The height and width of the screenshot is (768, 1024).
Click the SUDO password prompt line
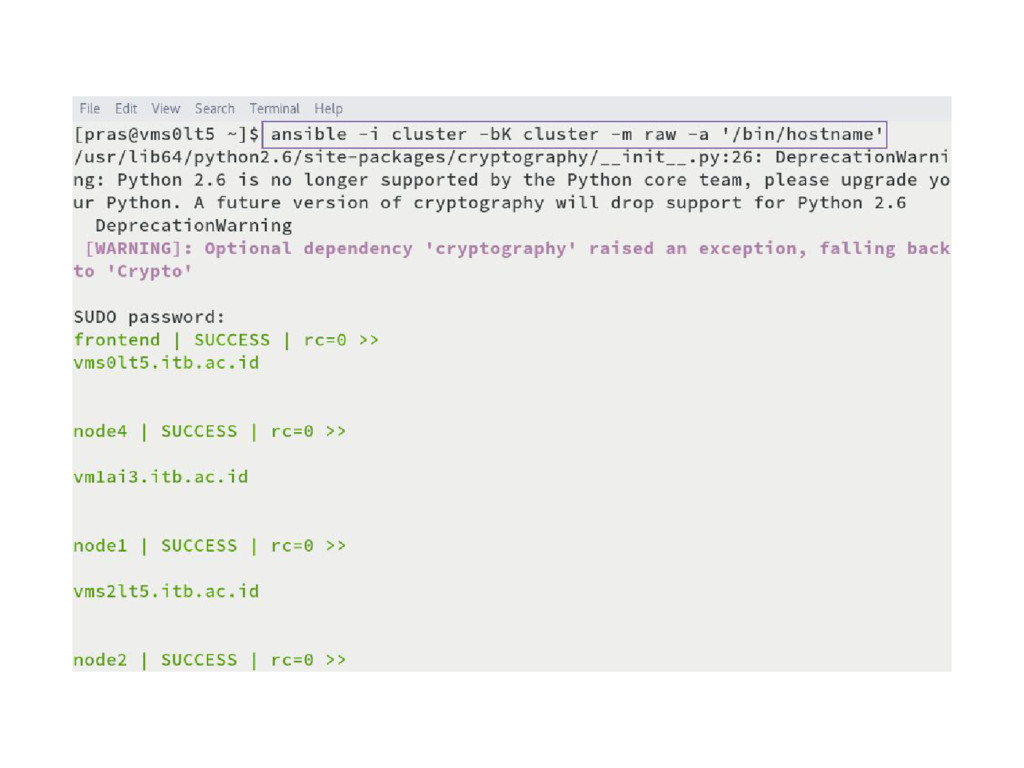coord(149,317)
